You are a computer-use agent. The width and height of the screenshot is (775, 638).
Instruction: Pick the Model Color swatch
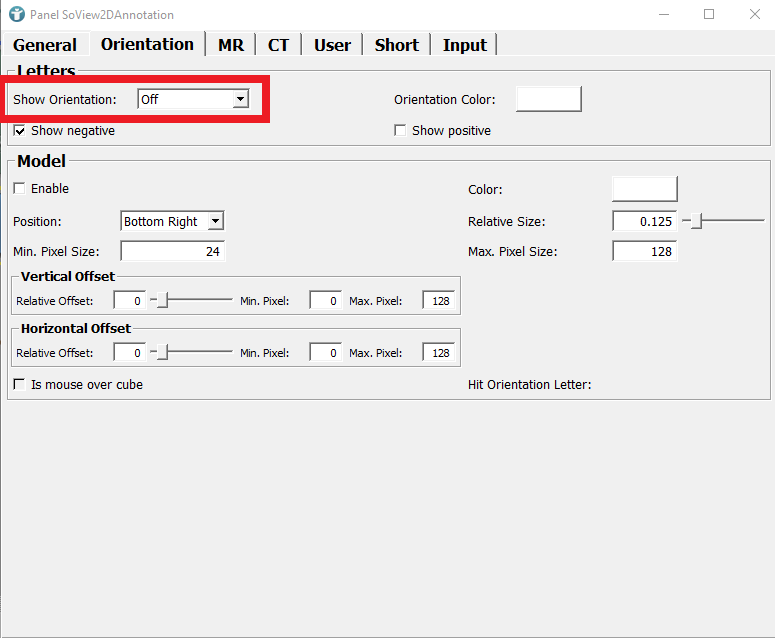pyautogui.click(x=644, y=189)
